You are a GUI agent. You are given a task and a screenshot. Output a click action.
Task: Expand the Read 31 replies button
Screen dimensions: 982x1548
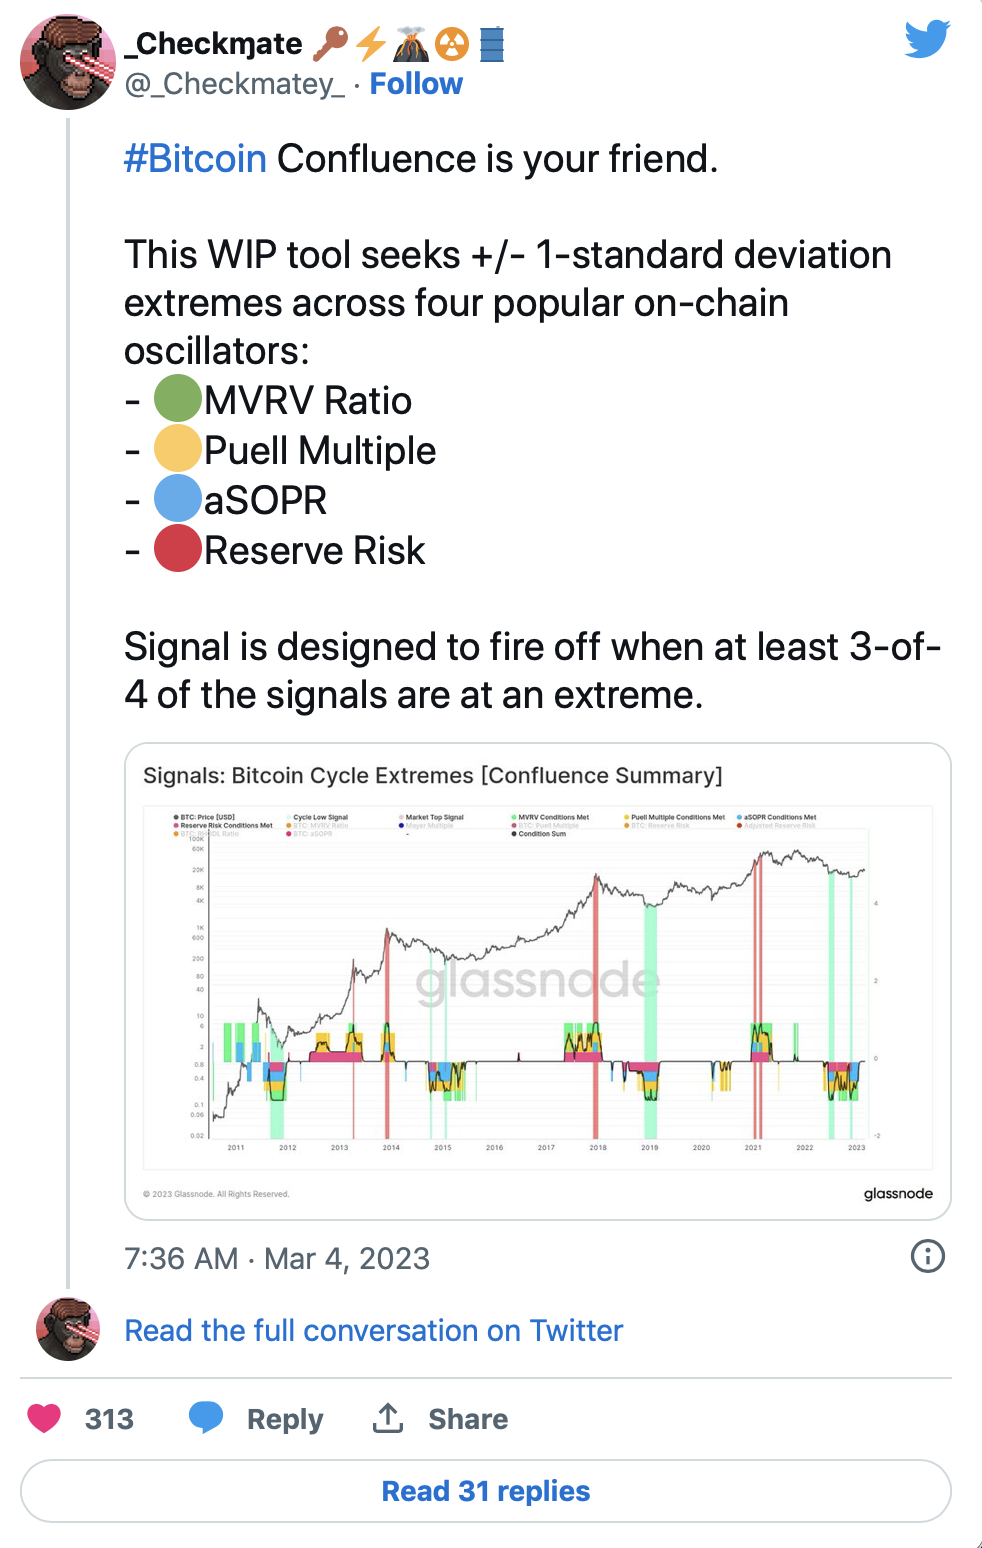[x=486, y=1491]
